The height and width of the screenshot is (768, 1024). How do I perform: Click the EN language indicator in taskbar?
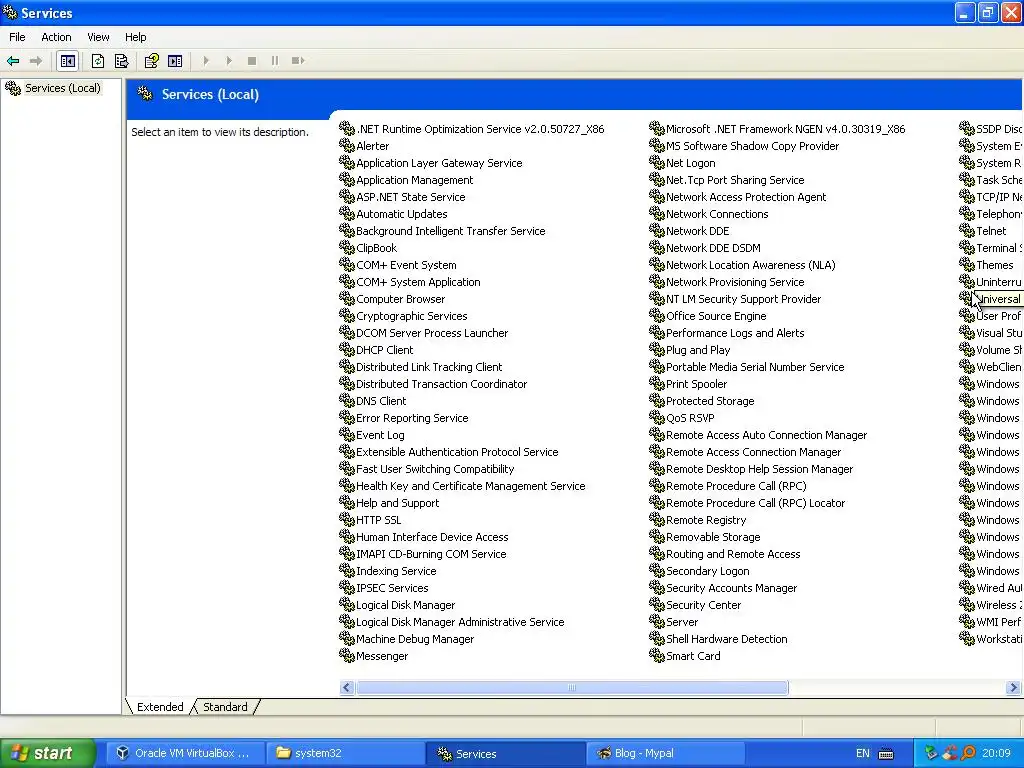[863, 753]
